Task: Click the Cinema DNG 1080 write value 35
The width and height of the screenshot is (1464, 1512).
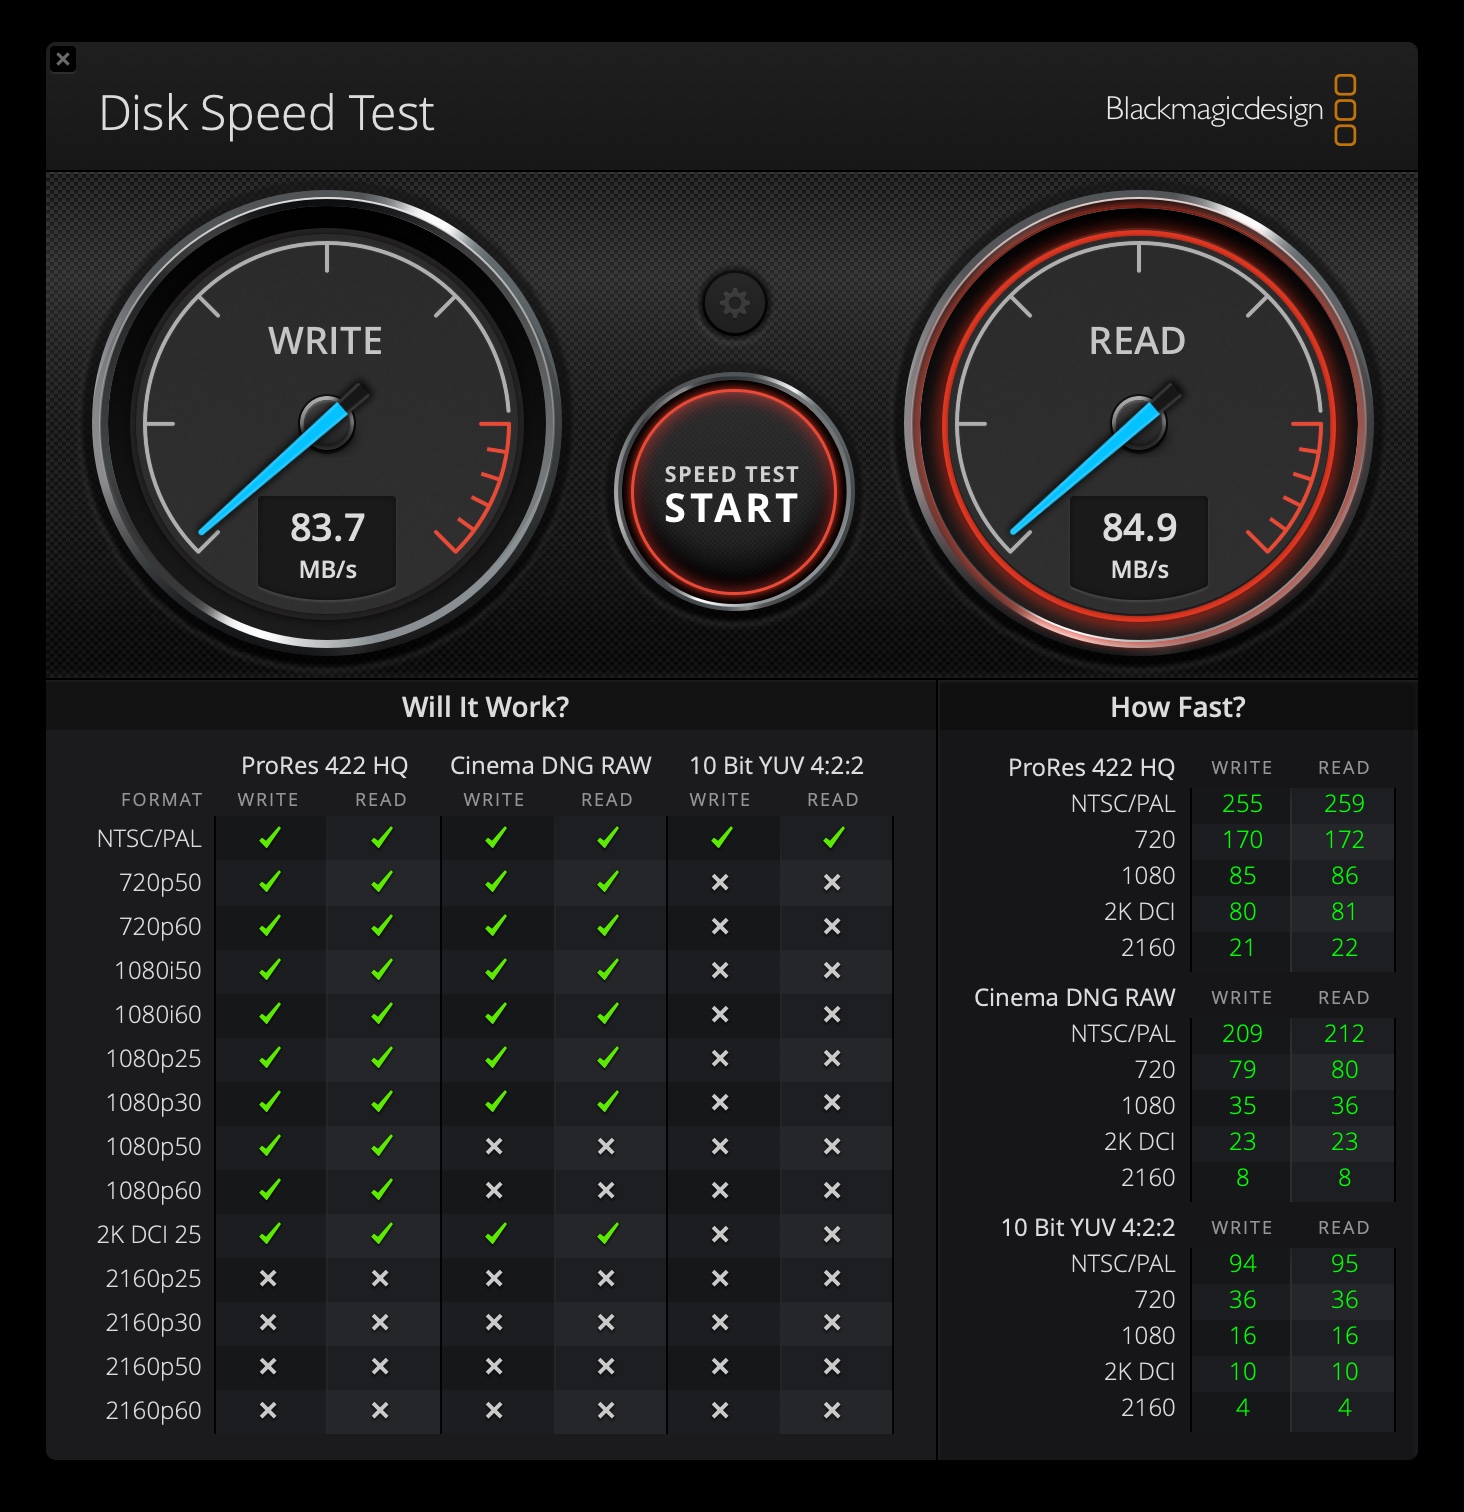Action: [1242, 1106]
